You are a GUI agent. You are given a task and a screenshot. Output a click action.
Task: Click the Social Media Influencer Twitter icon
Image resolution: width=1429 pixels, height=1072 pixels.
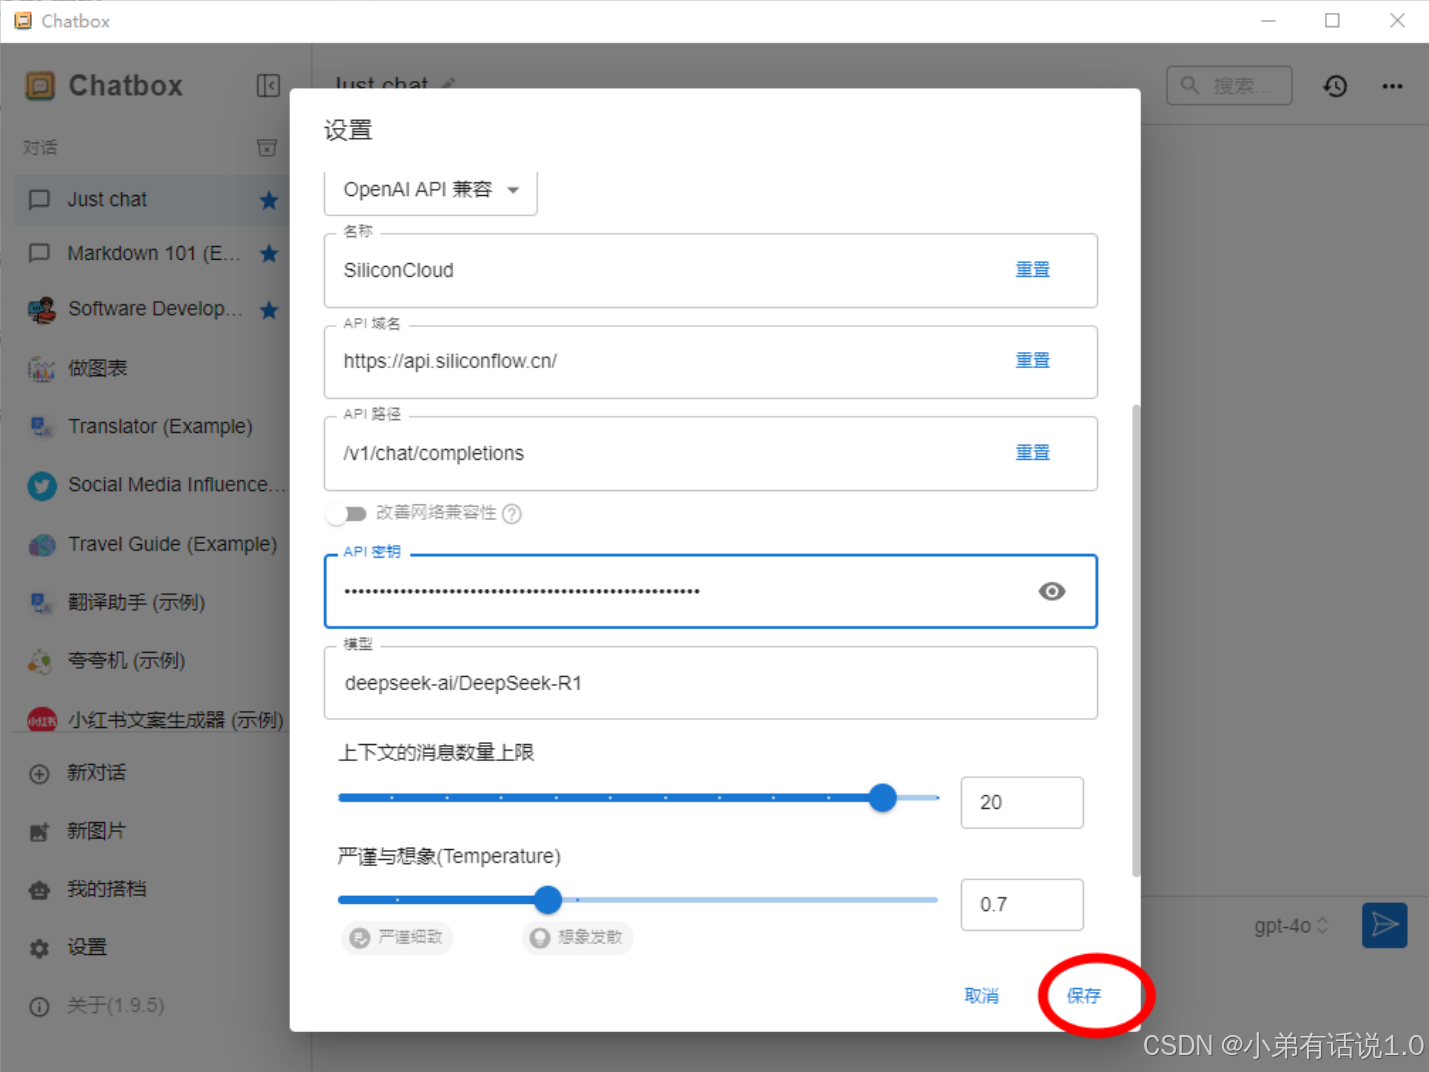(41, 486)
